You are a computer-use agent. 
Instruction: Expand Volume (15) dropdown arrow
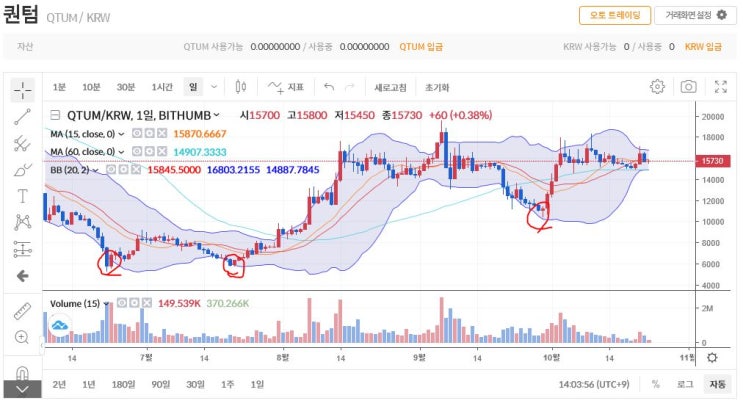(107, 304)
